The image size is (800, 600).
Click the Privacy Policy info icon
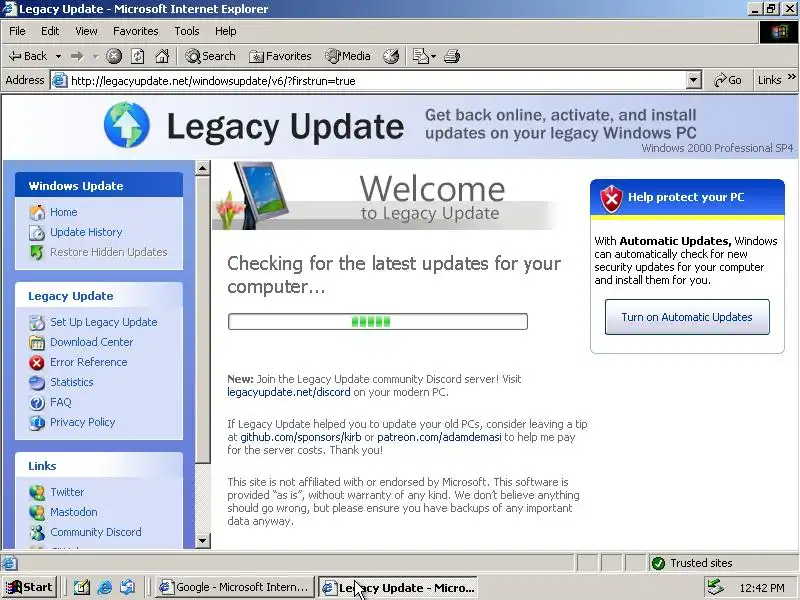pyautogui.click(x=37, y=422)
